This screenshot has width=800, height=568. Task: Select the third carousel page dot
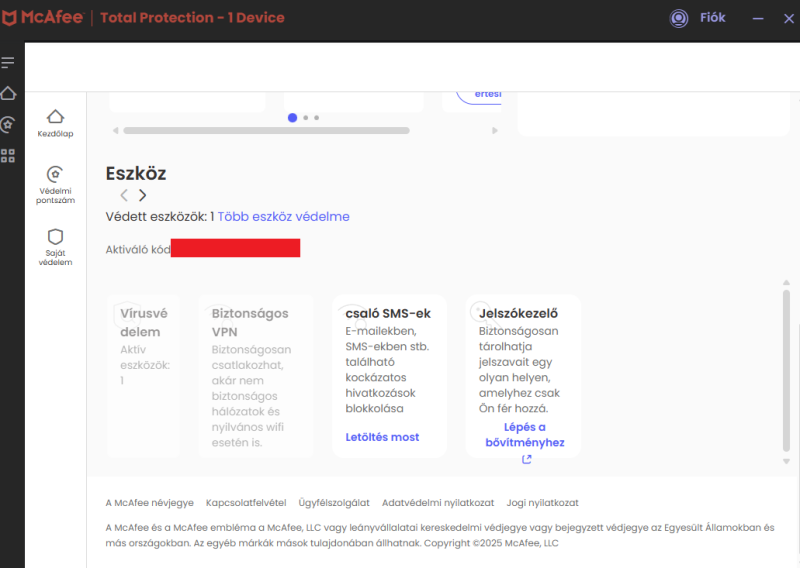[x=317, y=118]
